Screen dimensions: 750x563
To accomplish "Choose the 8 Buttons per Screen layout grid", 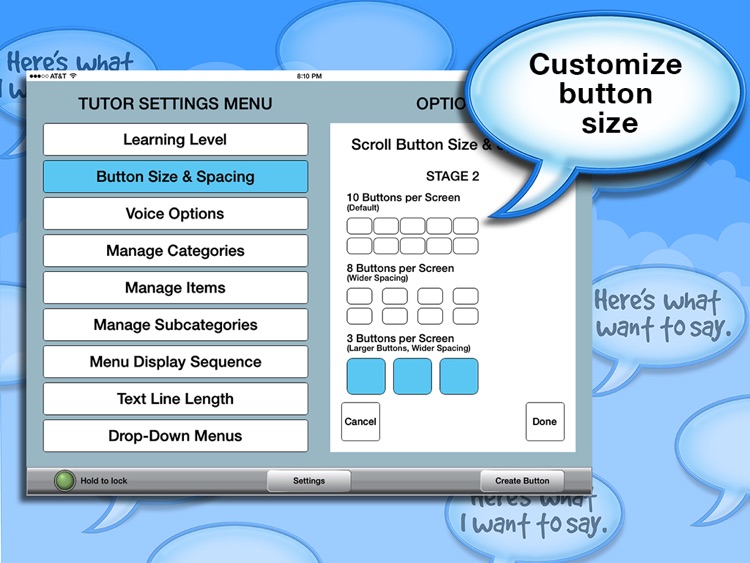I will tap(412, 306).
